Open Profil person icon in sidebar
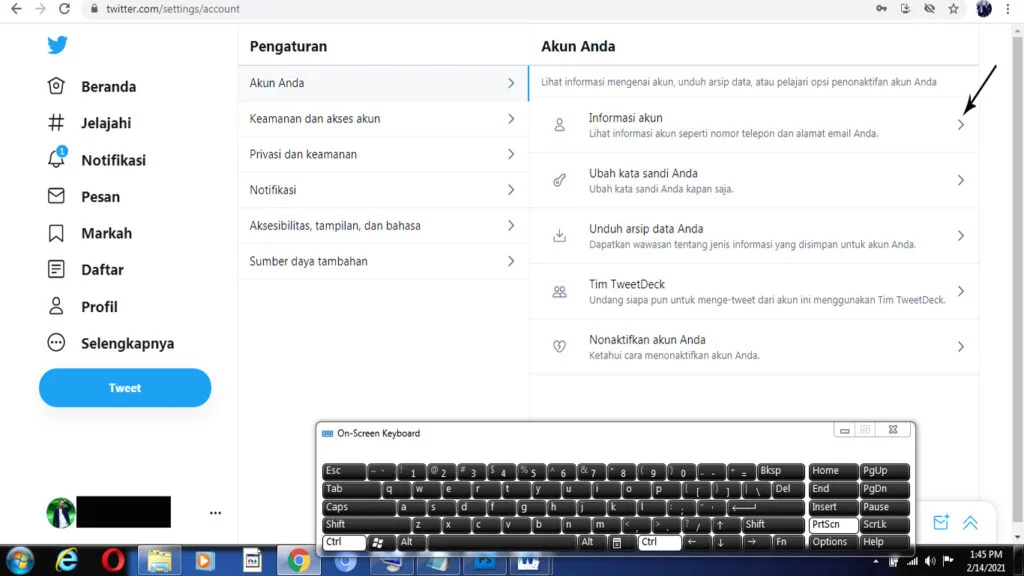The image size is (1024, 576). tap(56, 306)
